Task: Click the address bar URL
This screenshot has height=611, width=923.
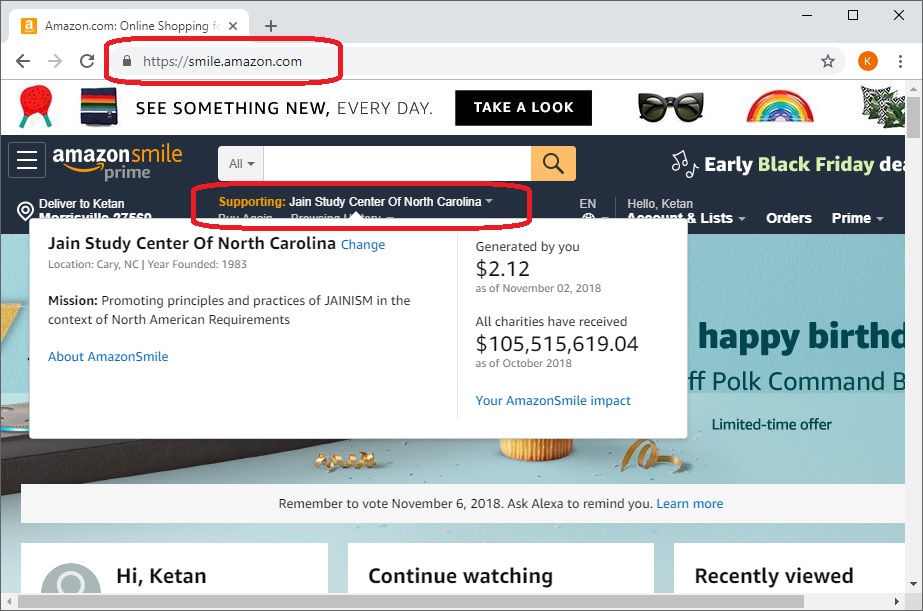Action: tap(223, 61)
